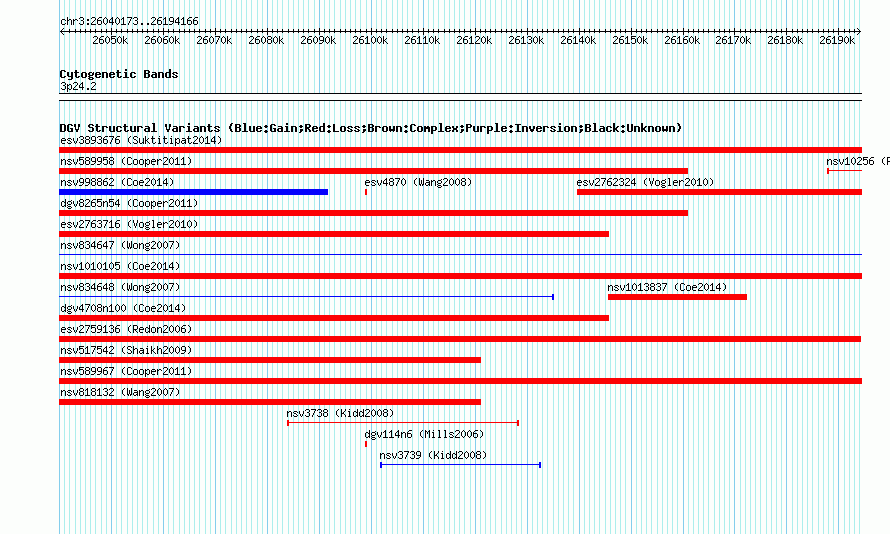Image resolution: width=890 pixels, height=534 pixels.
Task: Click nsv834648 (Wong2007) label
Action: coord(120,287)
